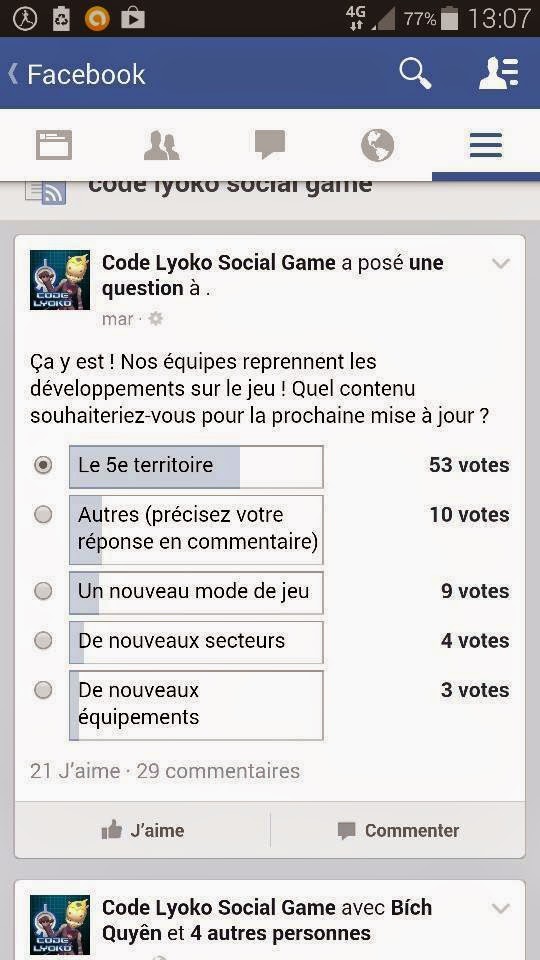The width and height of the screenshot is (540, 960).
Task: Click the Commenter button
Action: click(x=398, y=831)
